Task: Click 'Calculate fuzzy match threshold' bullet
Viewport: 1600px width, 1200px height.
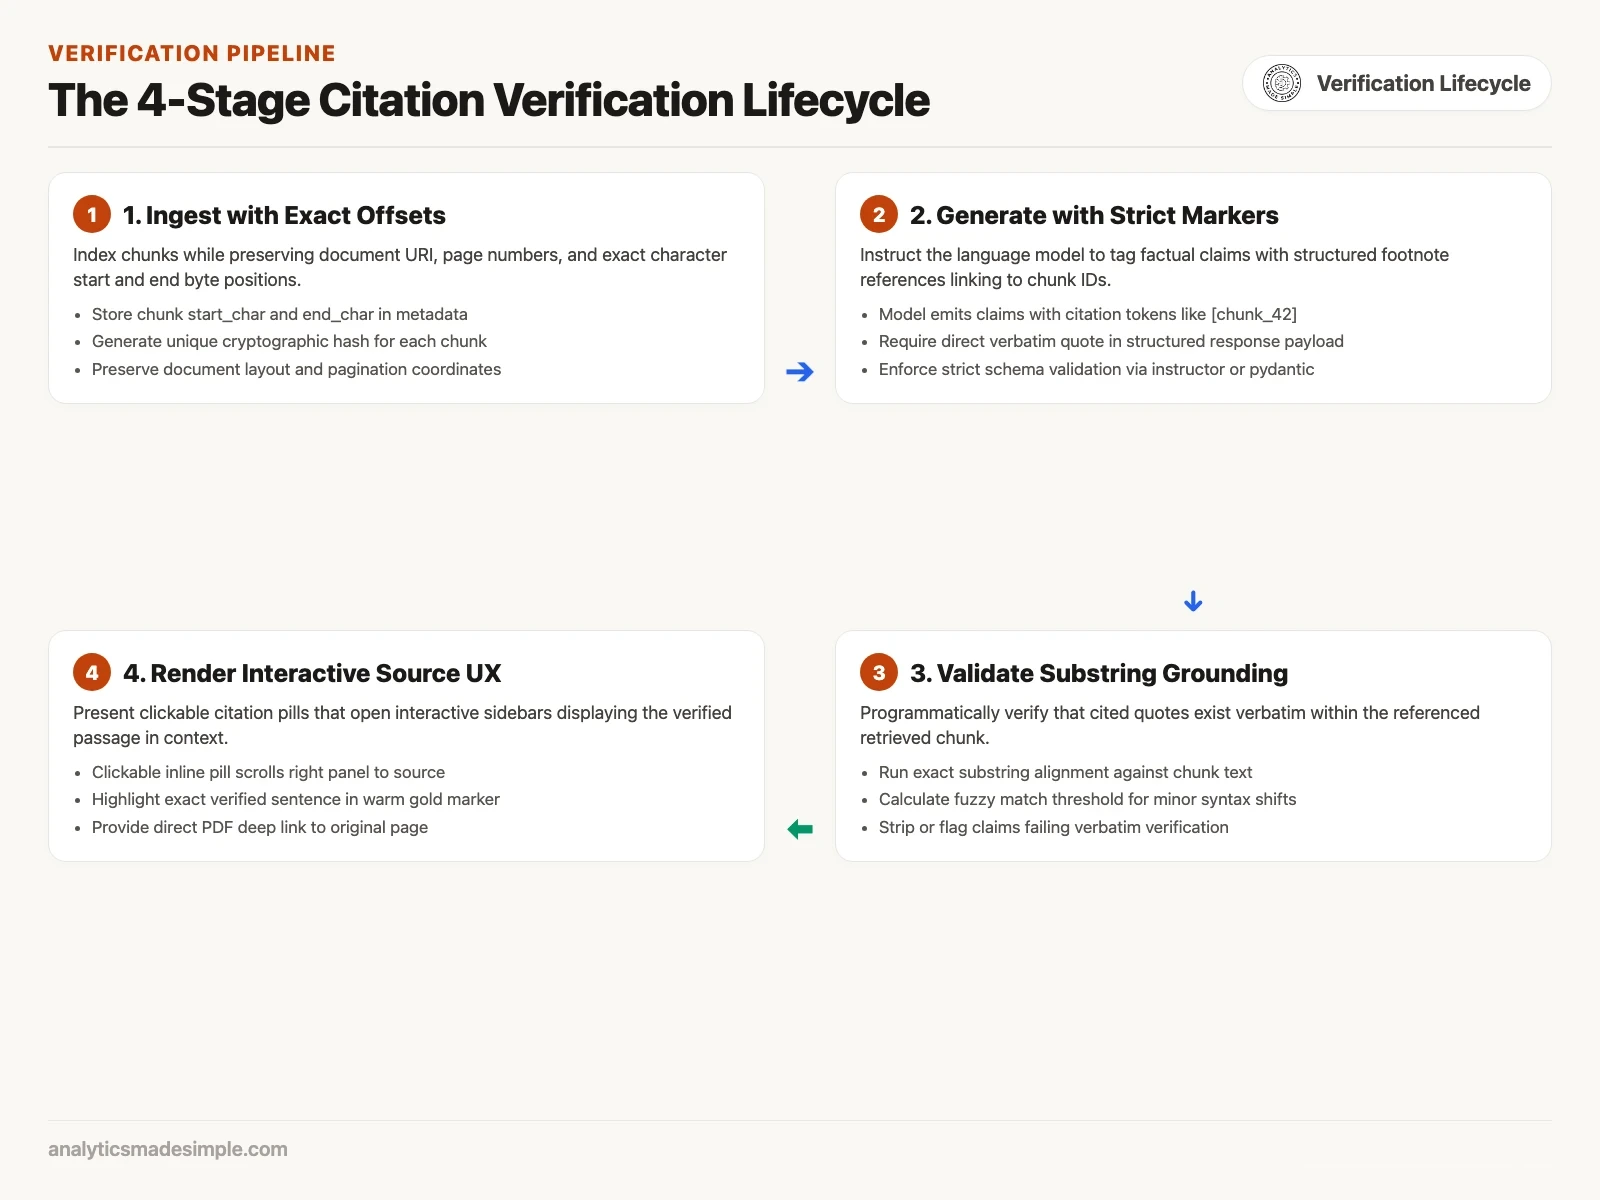Action: pos(1087,799)
